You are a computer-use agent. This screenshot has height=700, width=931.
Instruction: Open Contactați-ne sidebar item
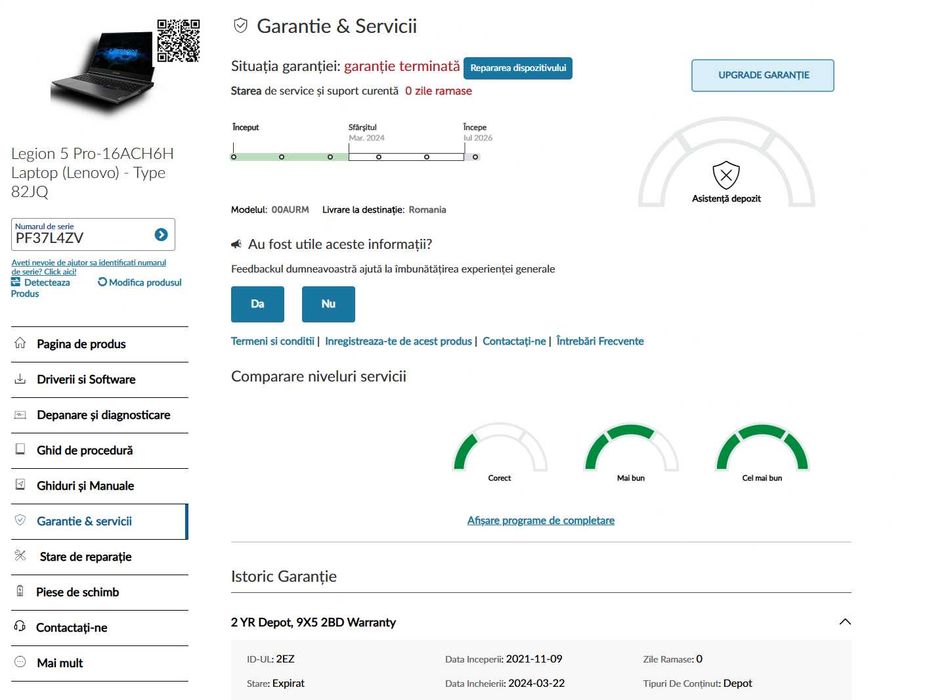(99, 628)
